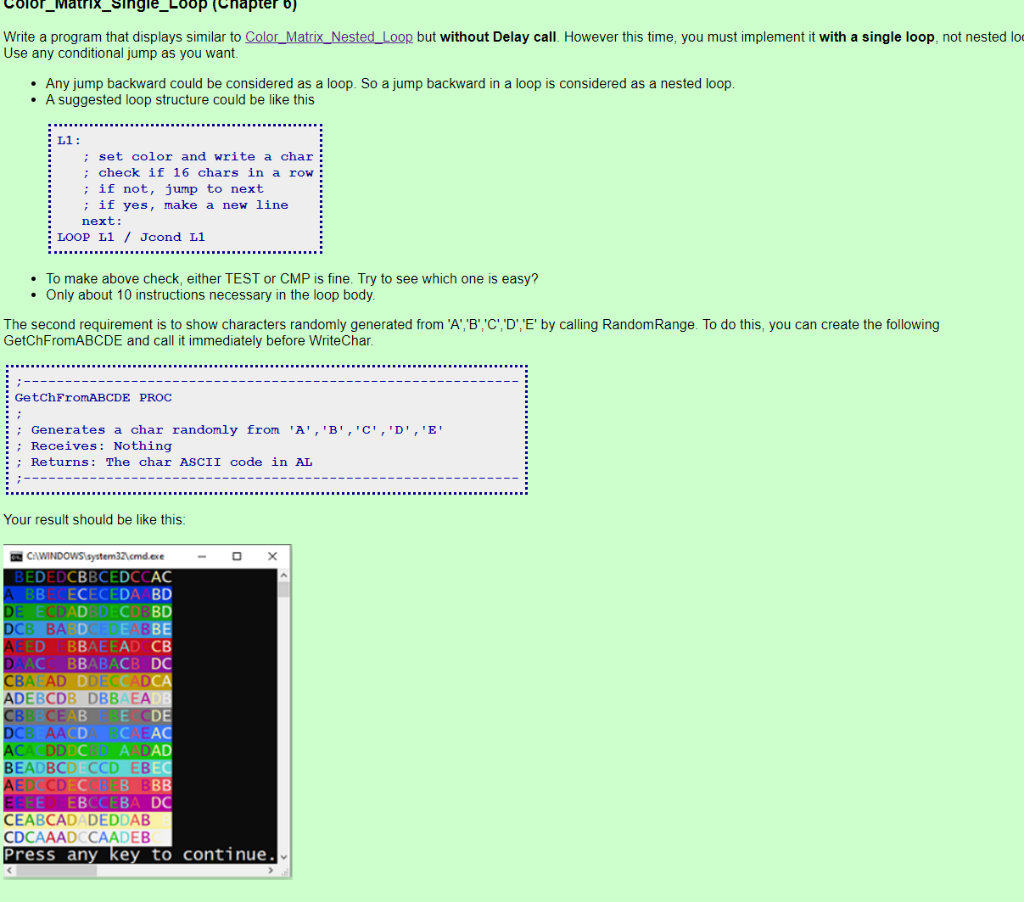Click the vertical scrollbar up arrow
1024x902 pixels.
[283, 572]
